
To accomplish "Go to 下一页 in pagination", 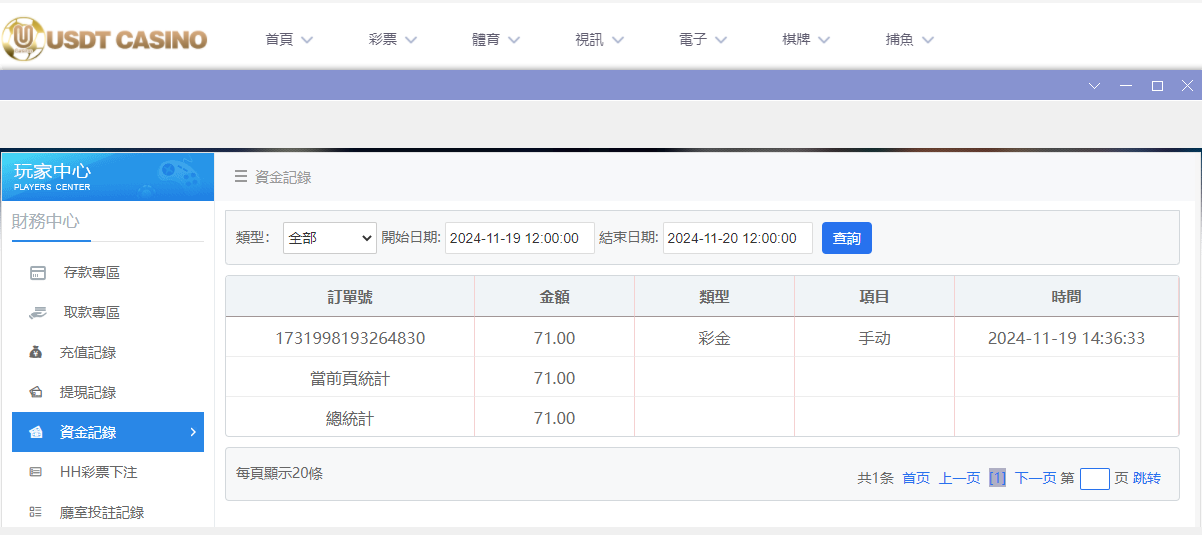I will pos(1035,478).
